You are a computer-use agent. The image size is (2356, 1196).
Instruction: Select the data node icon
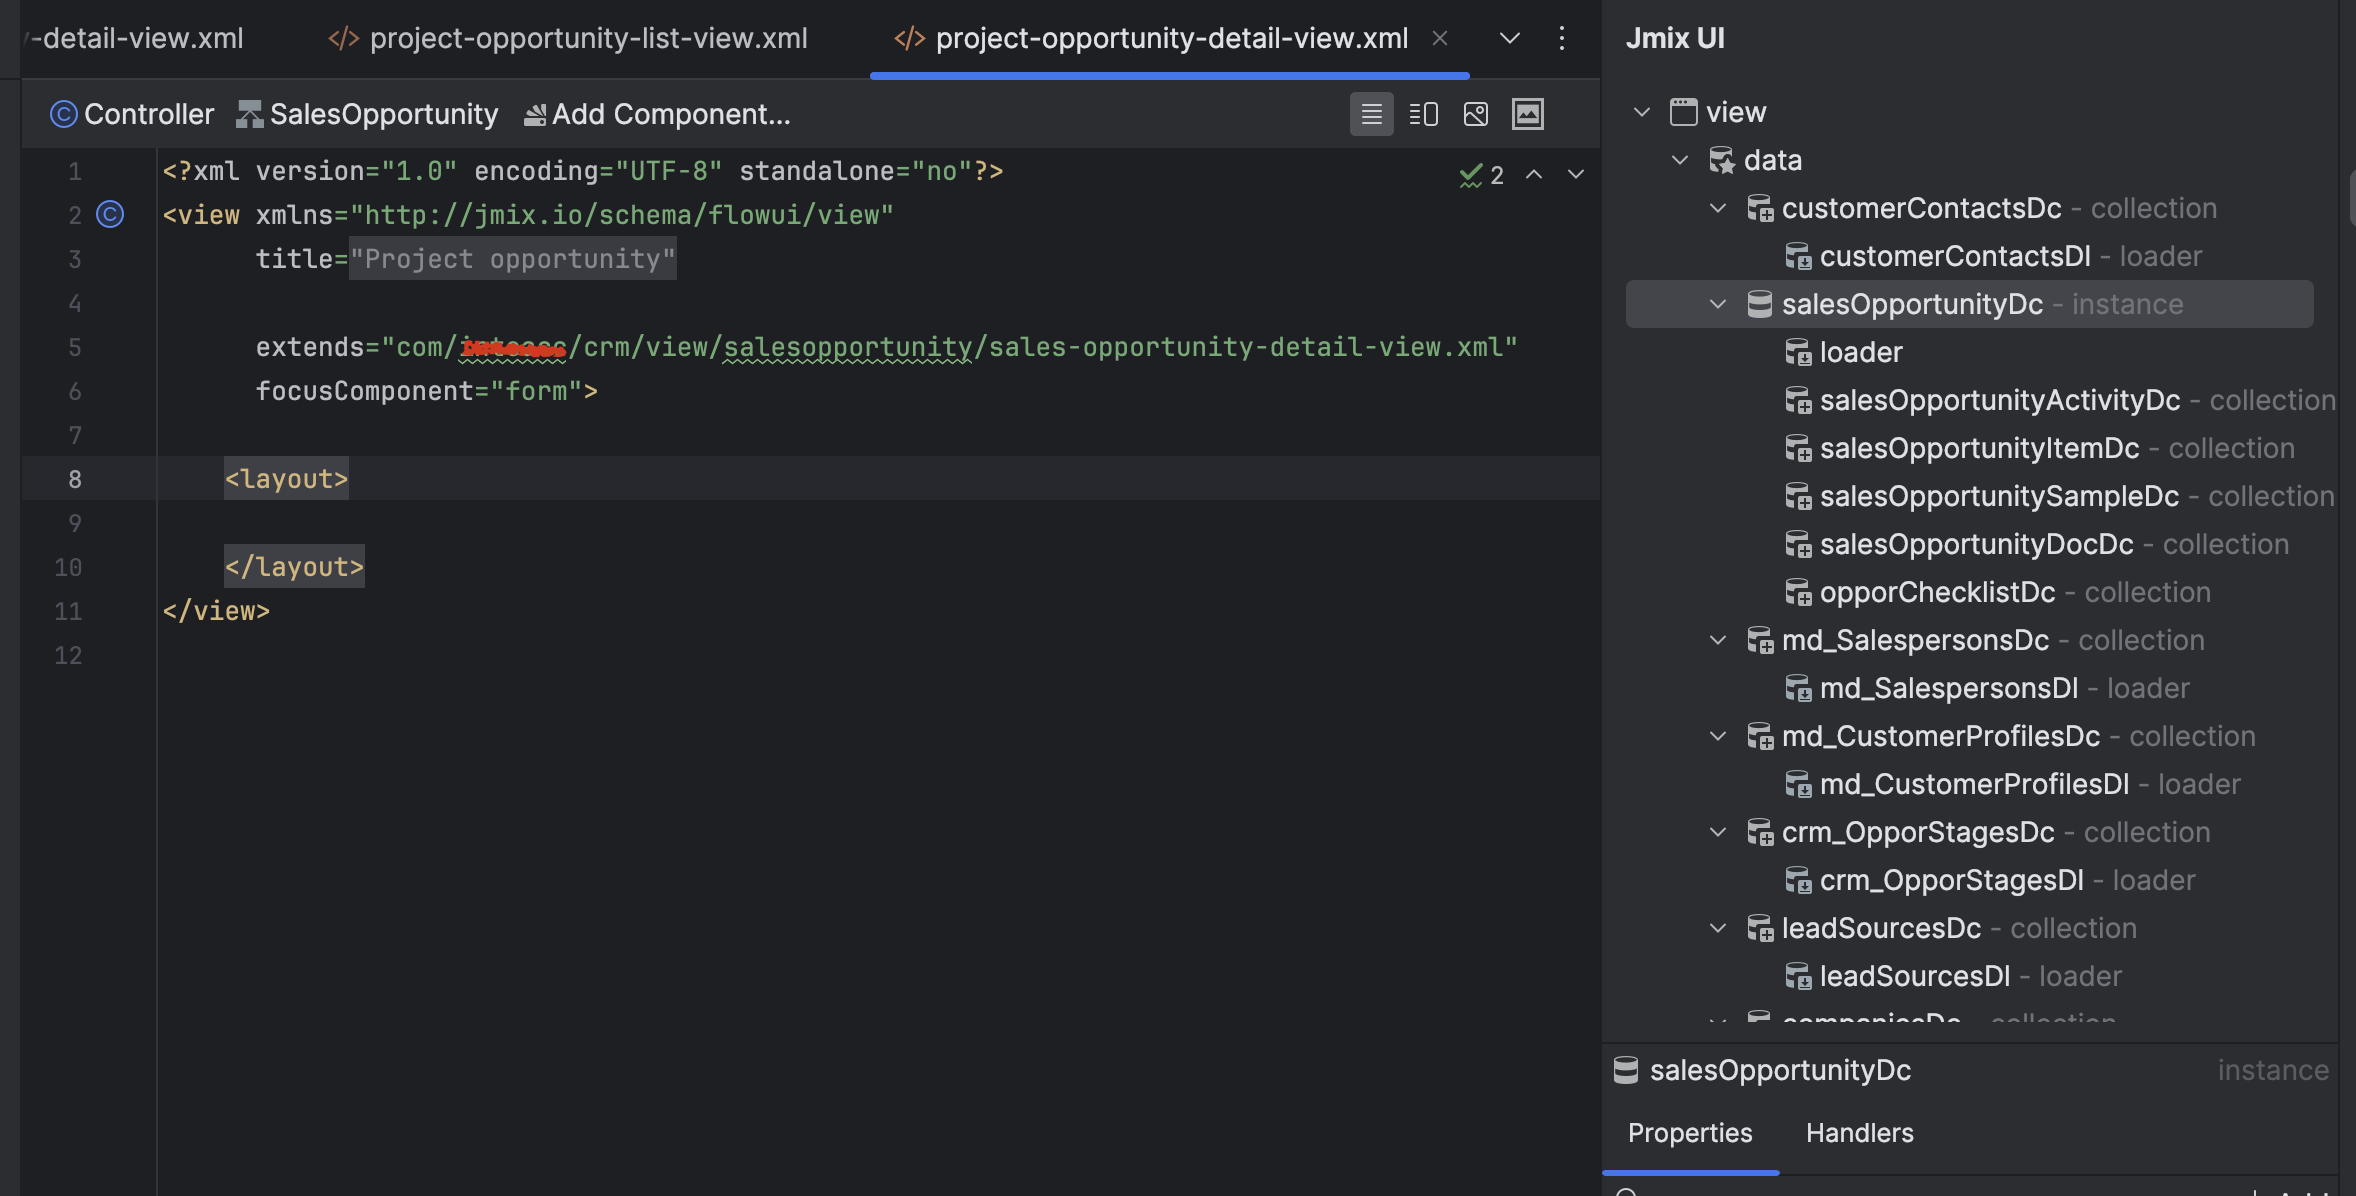(x=1722, y=160)
